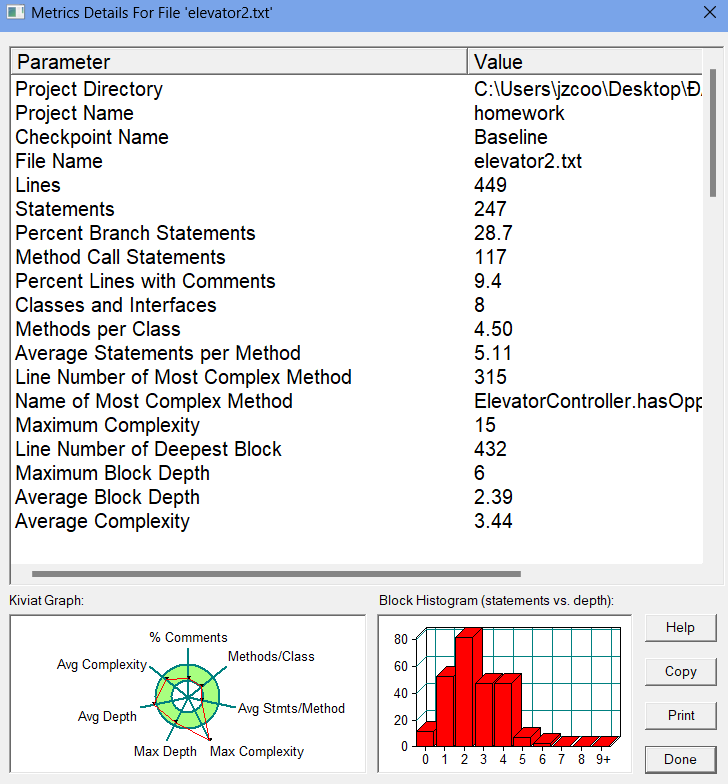Click the Kiviat graph circle

tap(188, 696)
